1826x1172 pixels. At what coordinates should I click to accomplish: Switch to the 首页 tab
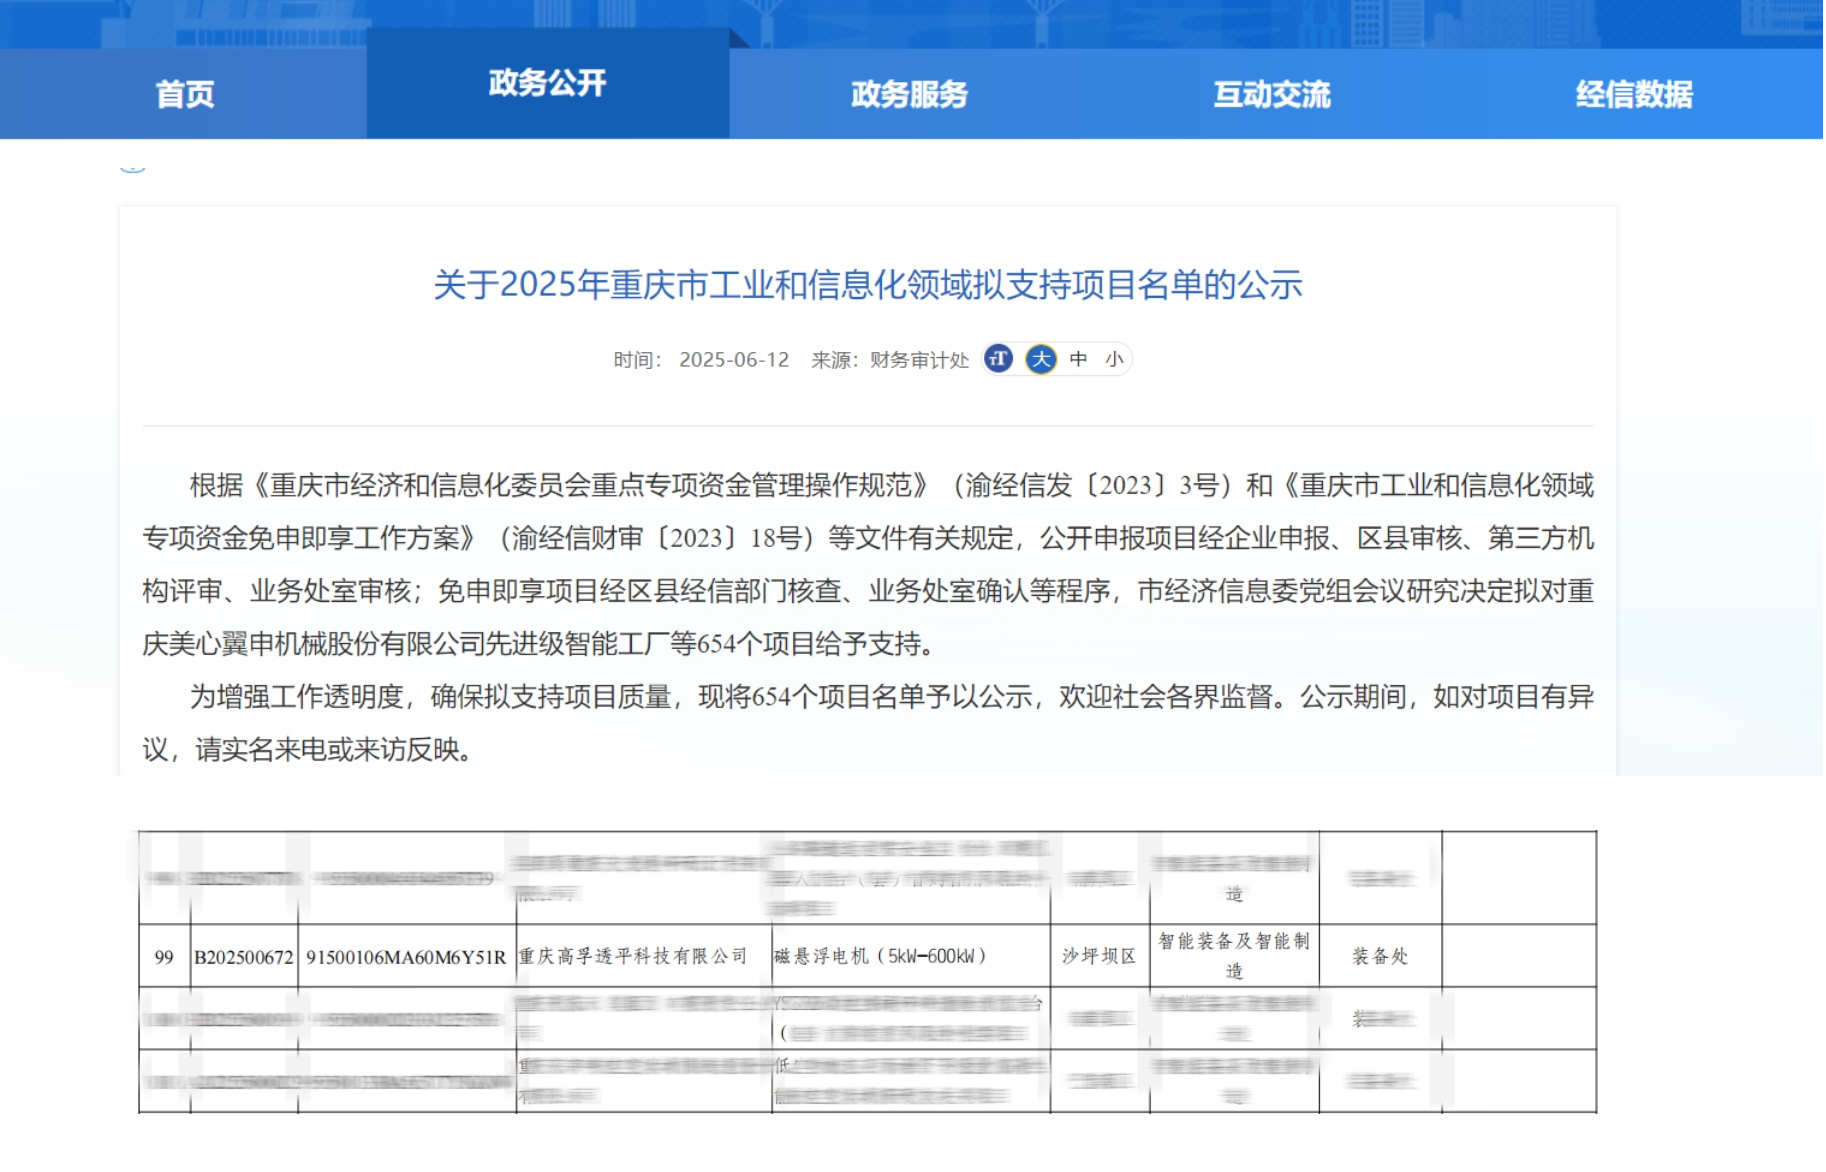point(184,95)
